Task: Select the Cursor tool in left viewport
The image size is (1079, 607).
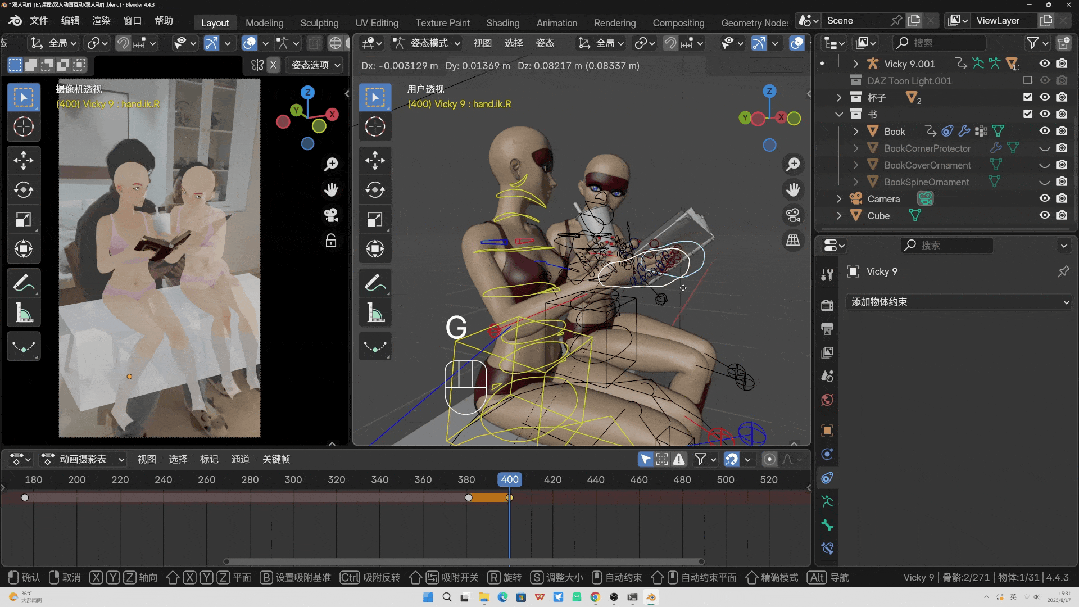Action: click(x=23, y=126)
